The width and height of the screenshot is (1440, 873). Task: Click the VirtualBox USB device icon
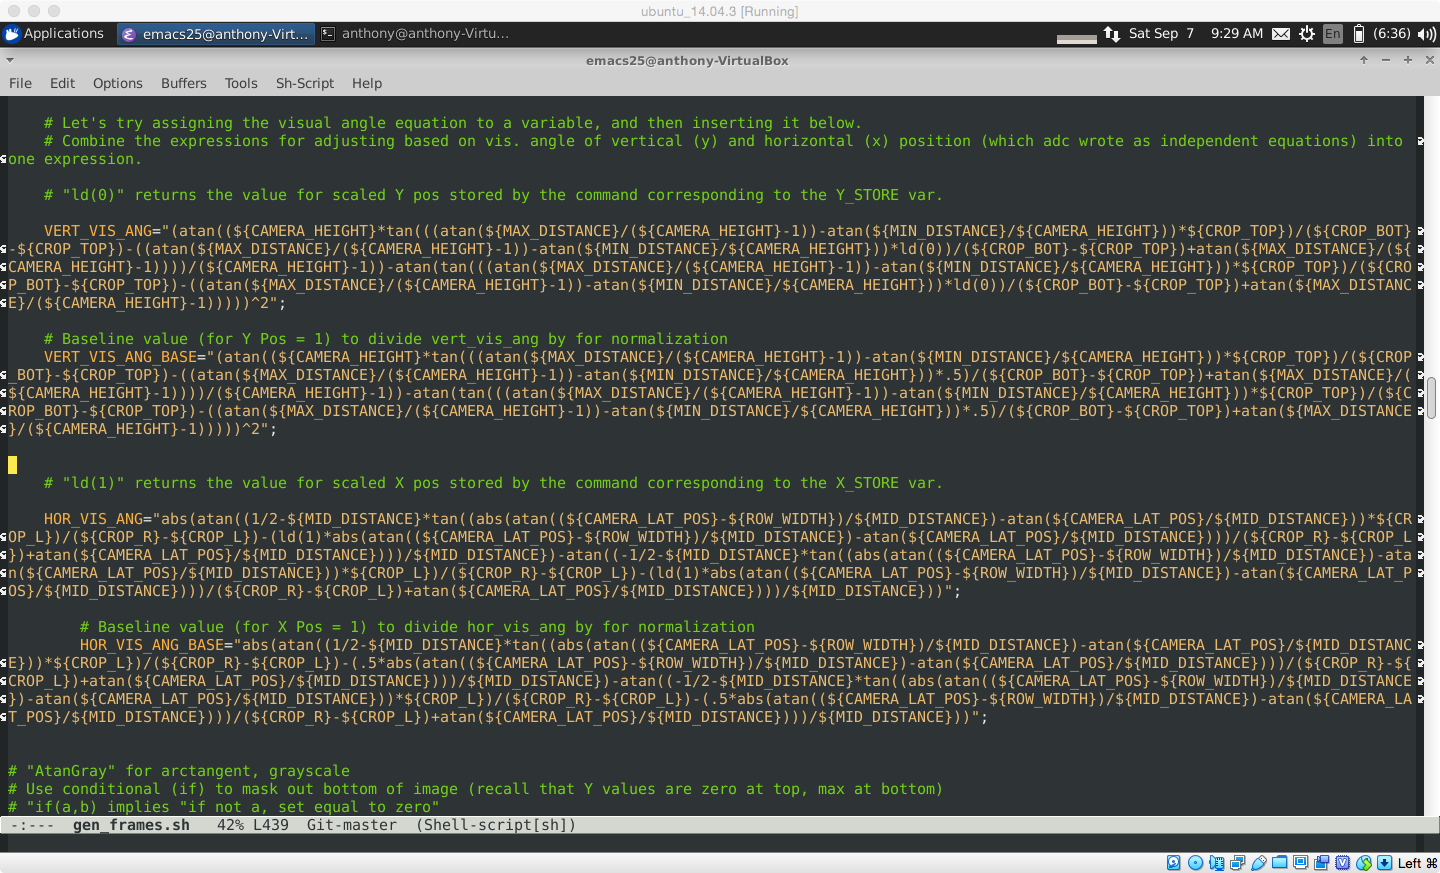tap(1258, 863)
